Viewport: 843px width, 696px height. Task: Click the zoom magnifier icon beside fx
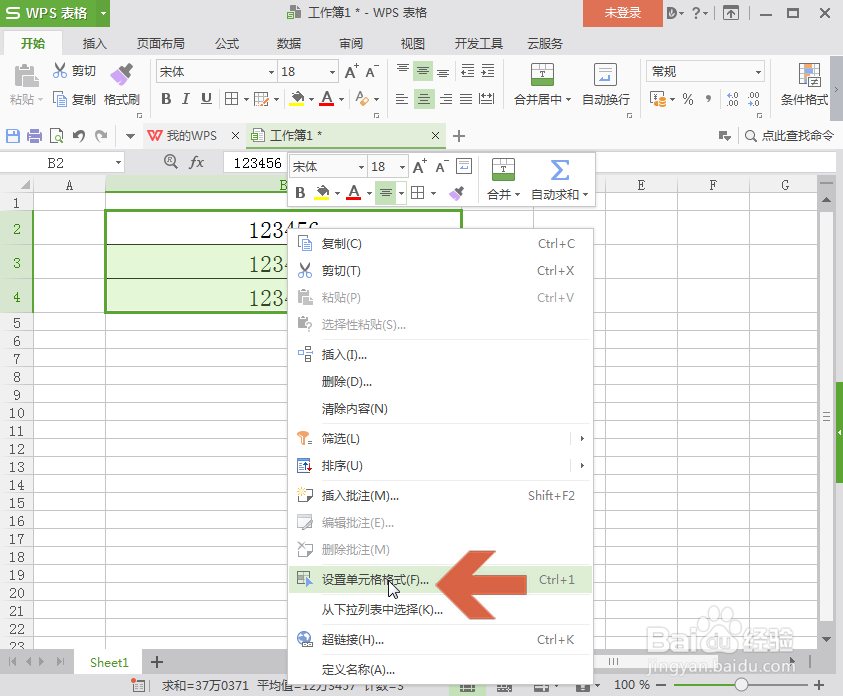click(170, 161)
